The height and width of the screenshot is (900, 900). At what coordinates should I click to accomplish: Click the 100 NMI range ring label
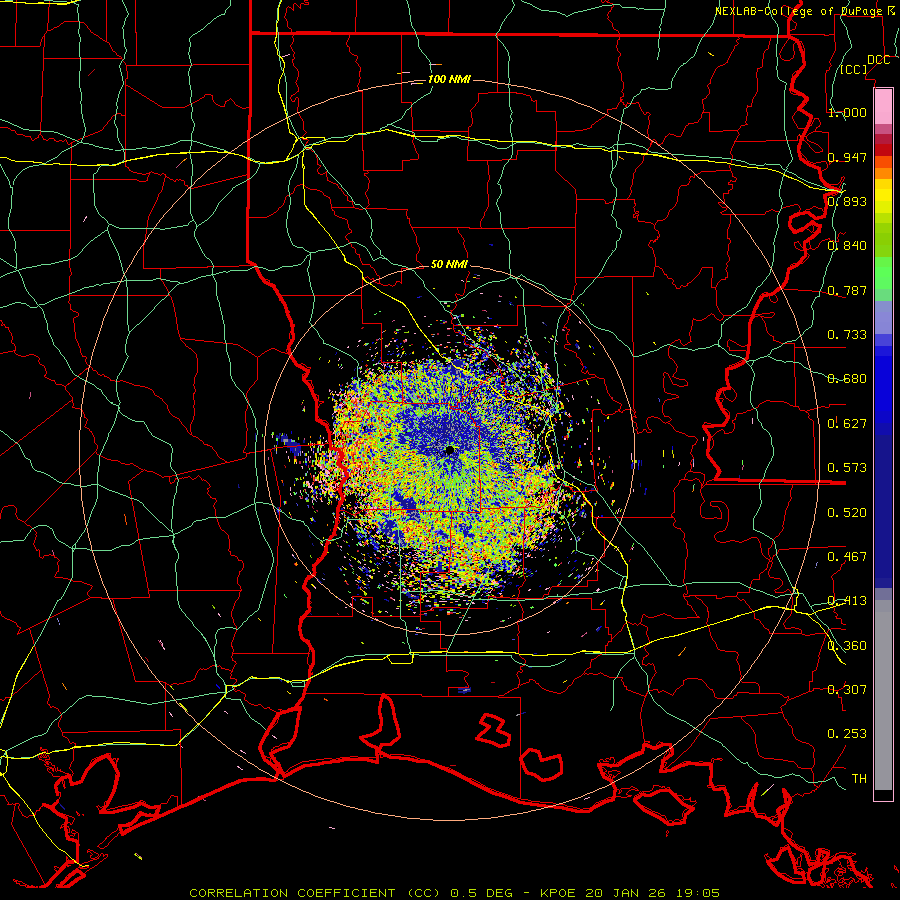tap(449, 79)
